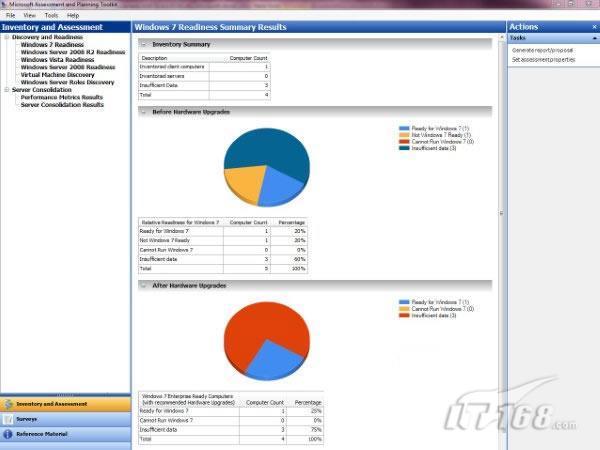Click 'Inventoried client computers' row
Image resolution: width=600 pixels, height=450 pixels.
(x=204, y=67)
